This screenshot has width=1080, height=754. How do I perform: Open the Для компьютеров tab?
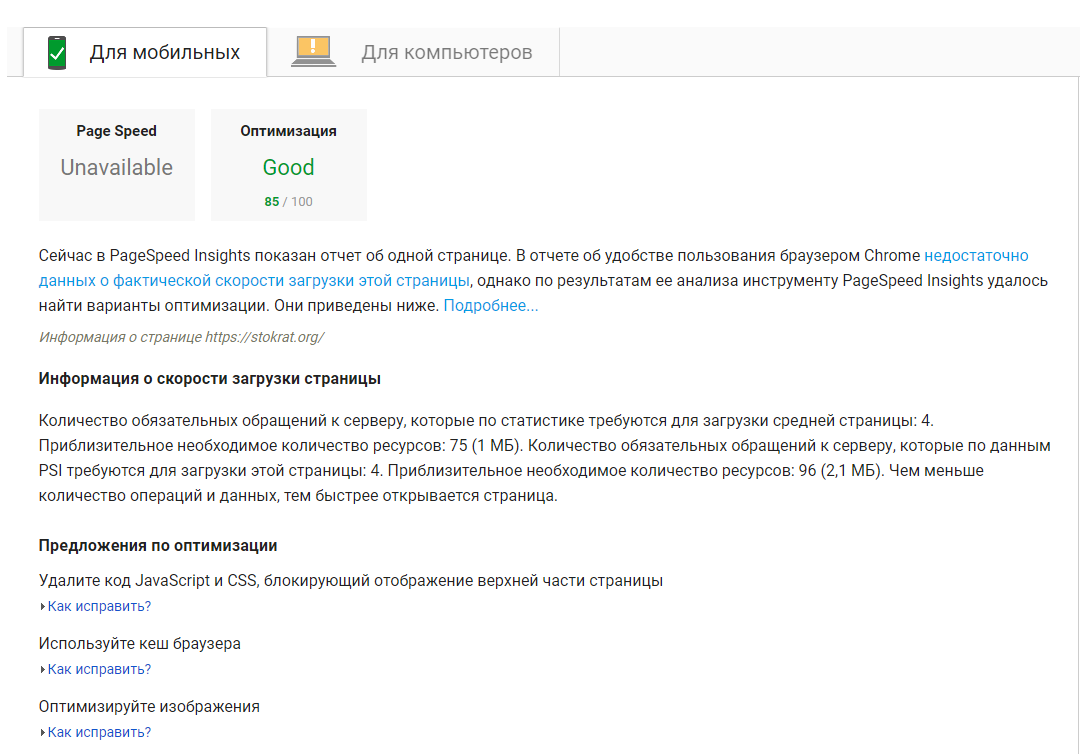(x=446, y=52)
